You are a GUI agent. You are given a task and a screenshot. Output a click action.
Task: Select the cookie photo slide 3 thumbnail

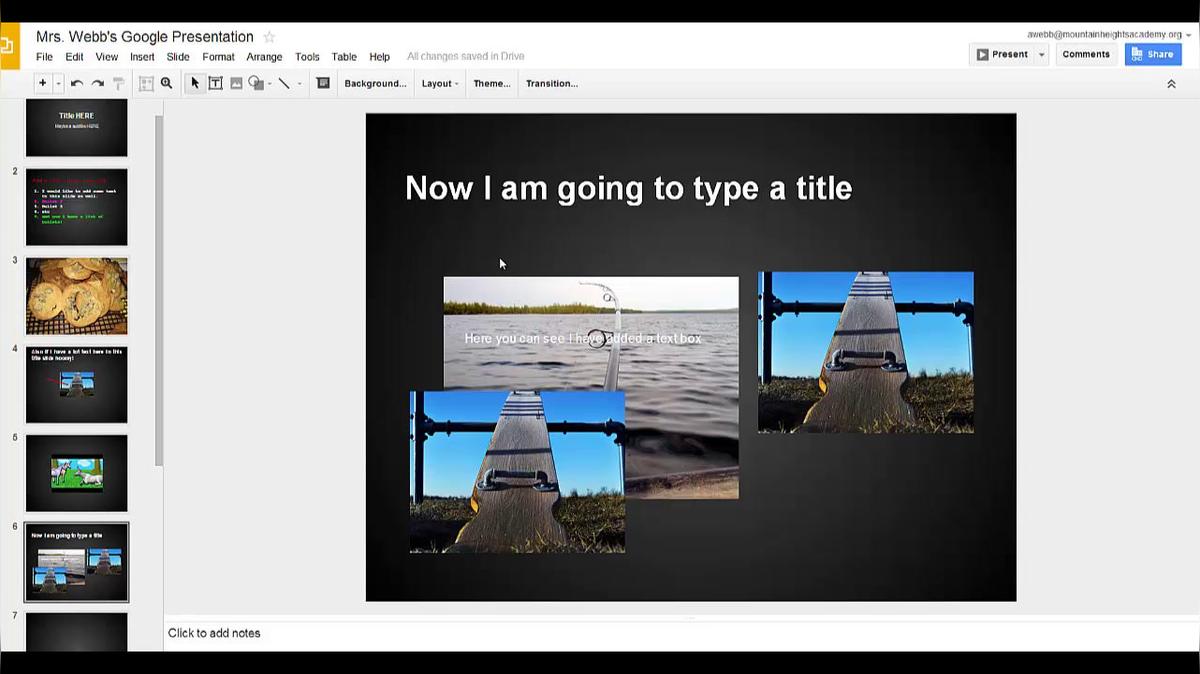point(77,296)
